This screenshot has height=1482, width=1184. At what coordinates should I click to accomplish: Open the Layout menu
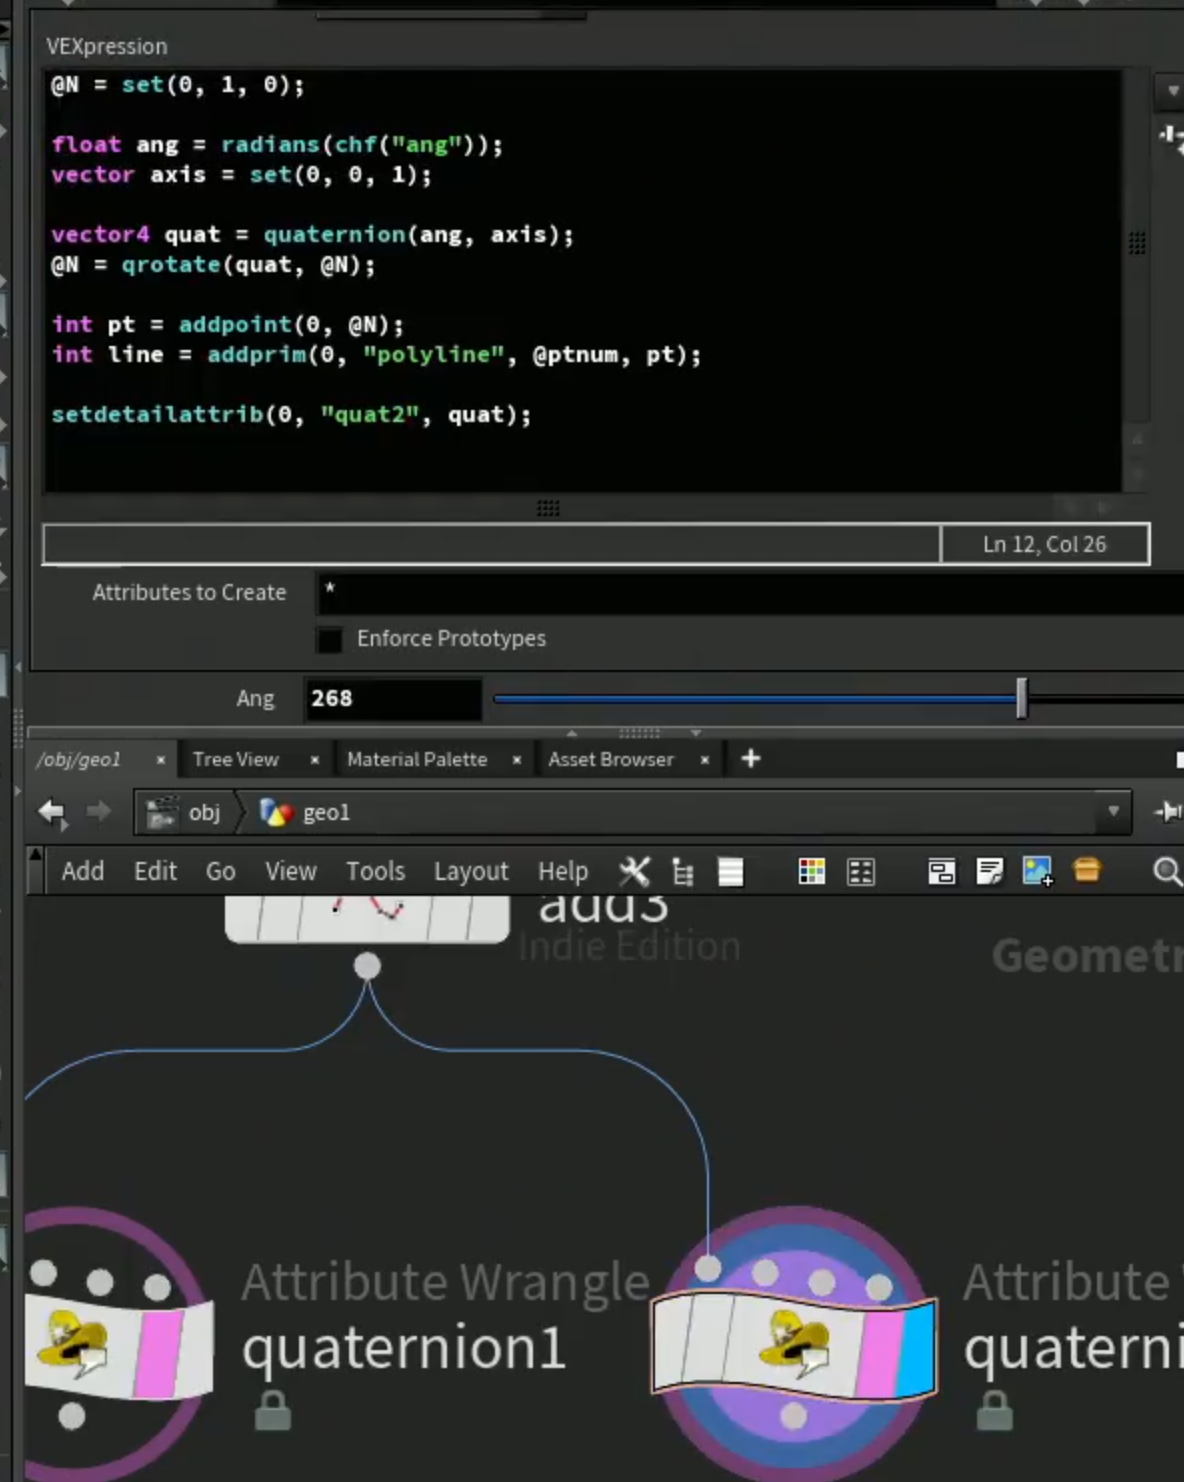tap(471, 872)
